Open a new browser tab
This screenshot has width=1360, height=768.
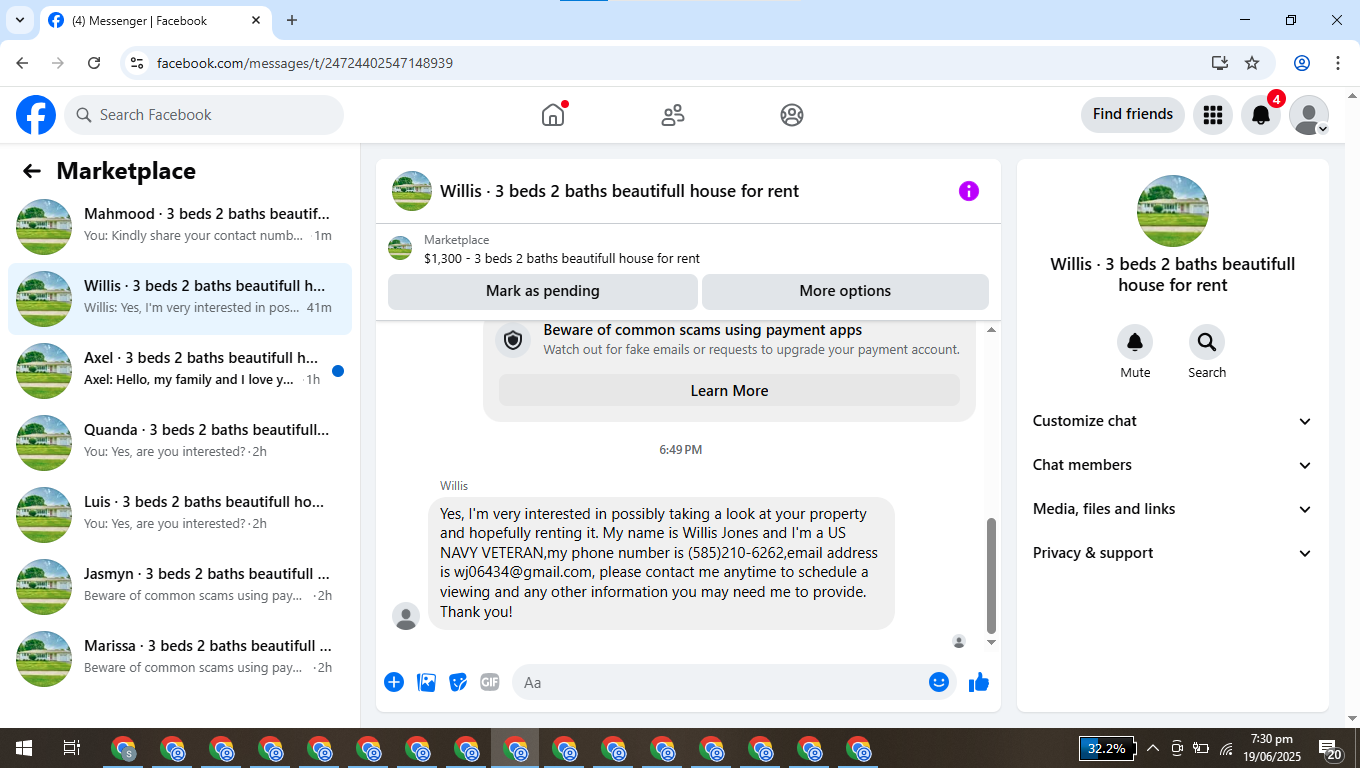pyautogui.click(x=292, y=20)
